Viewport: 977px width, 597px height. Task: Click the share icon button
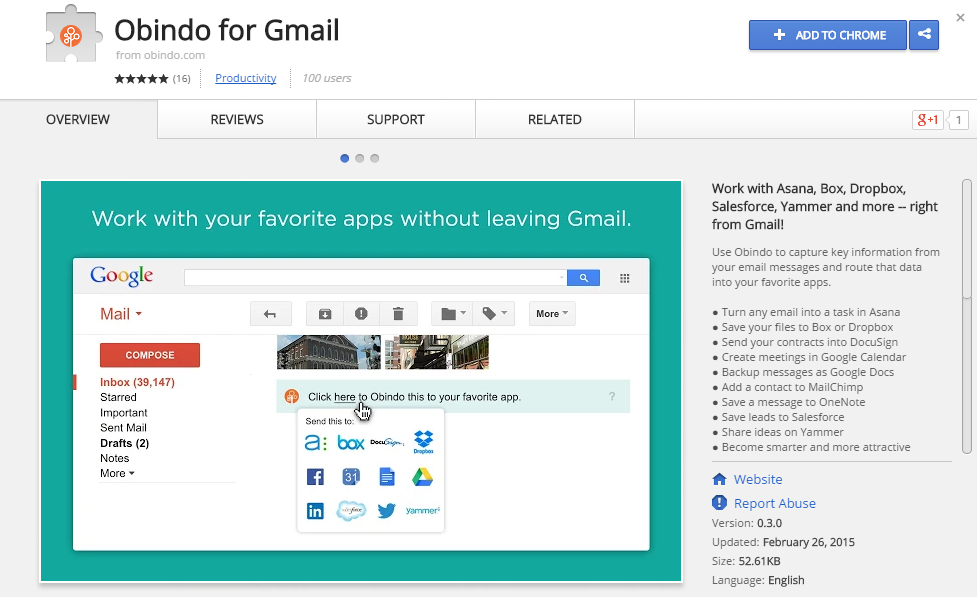click(x=924, y=35)
